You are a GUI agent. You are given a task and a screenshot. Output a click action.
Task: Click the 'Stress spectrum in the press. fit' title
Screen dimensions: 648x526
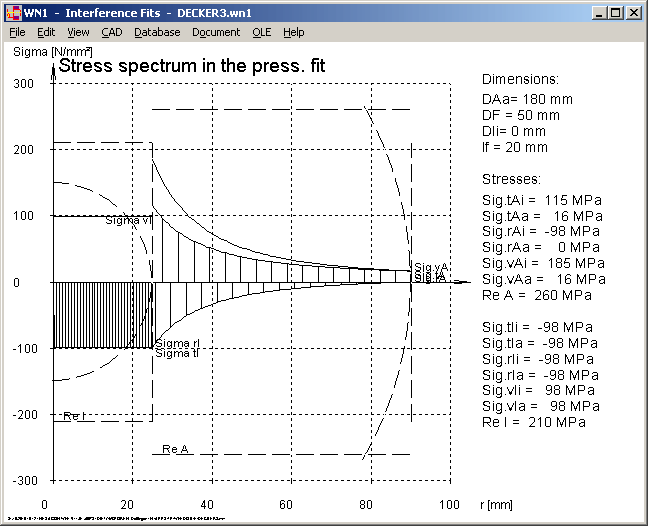(192, 66)
